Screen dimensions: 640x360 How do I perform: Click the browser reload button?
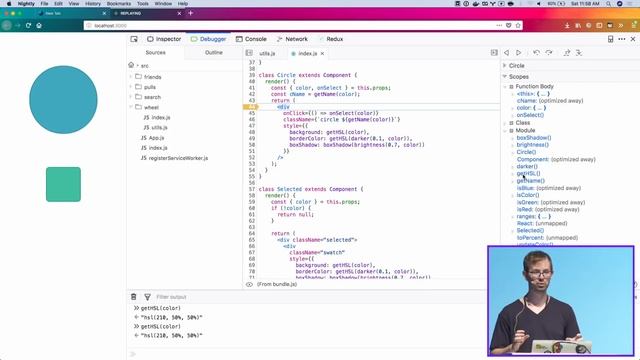point(28,25)
